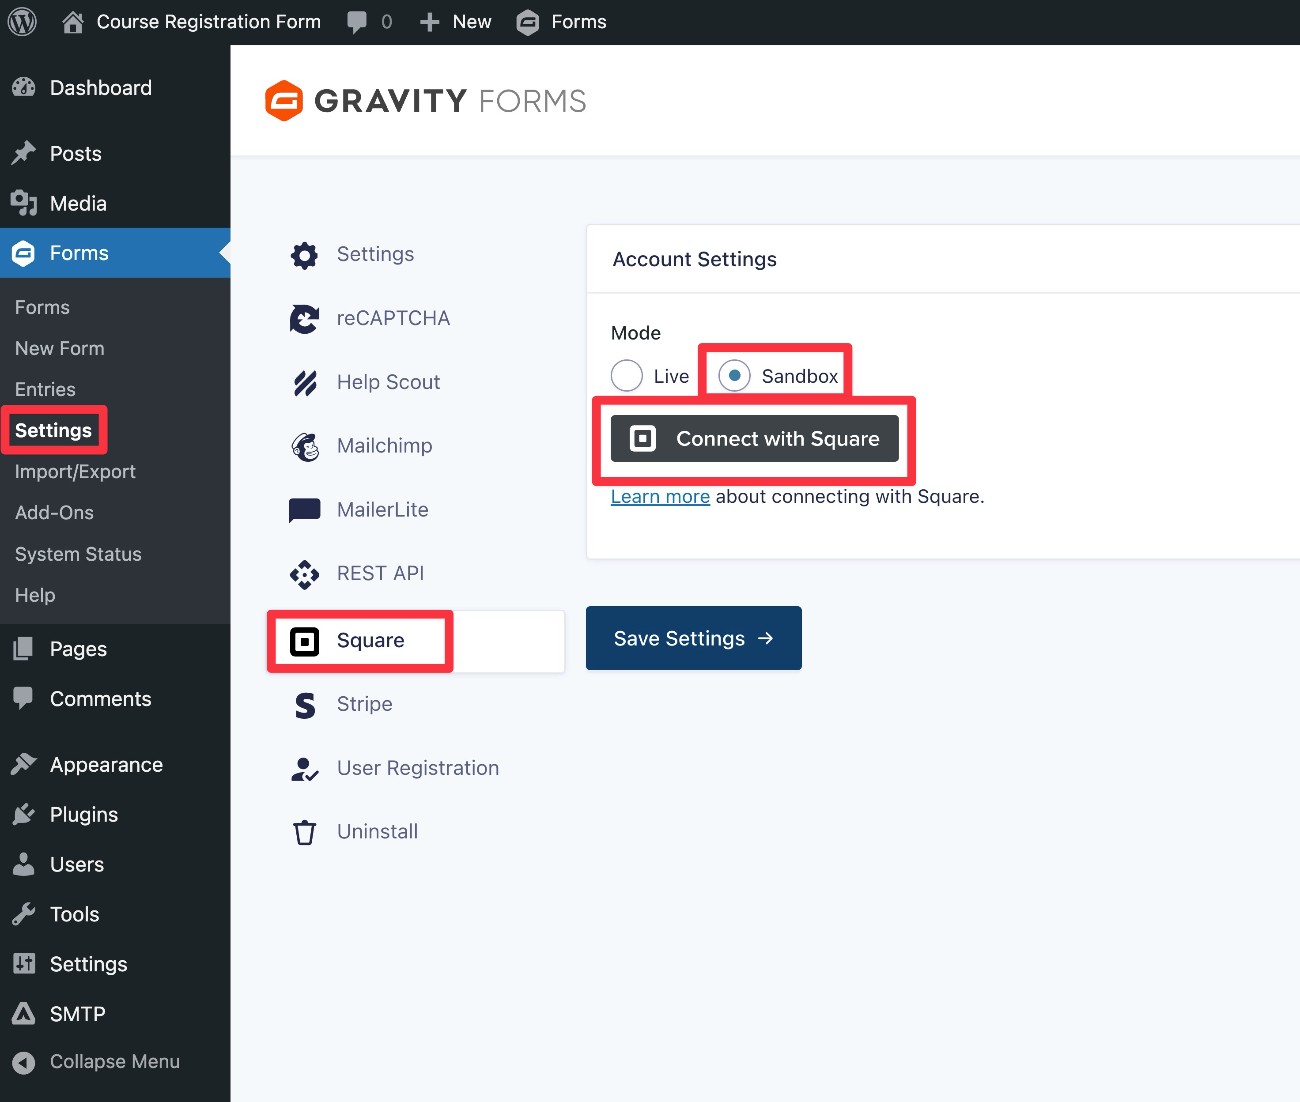Click the Save Settings button
This screenshot has height=1102, width=1300.
point(693,638)
